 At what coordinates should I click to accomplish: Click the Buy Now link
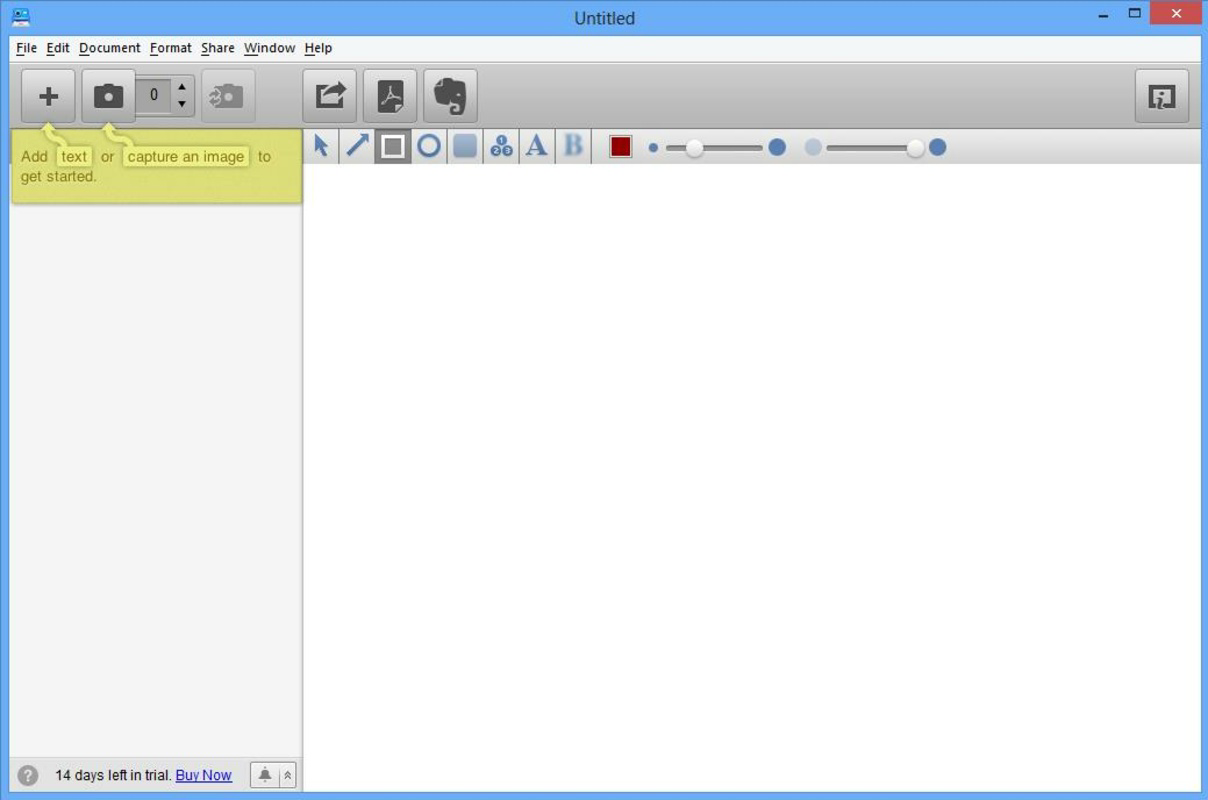(203, 775)
